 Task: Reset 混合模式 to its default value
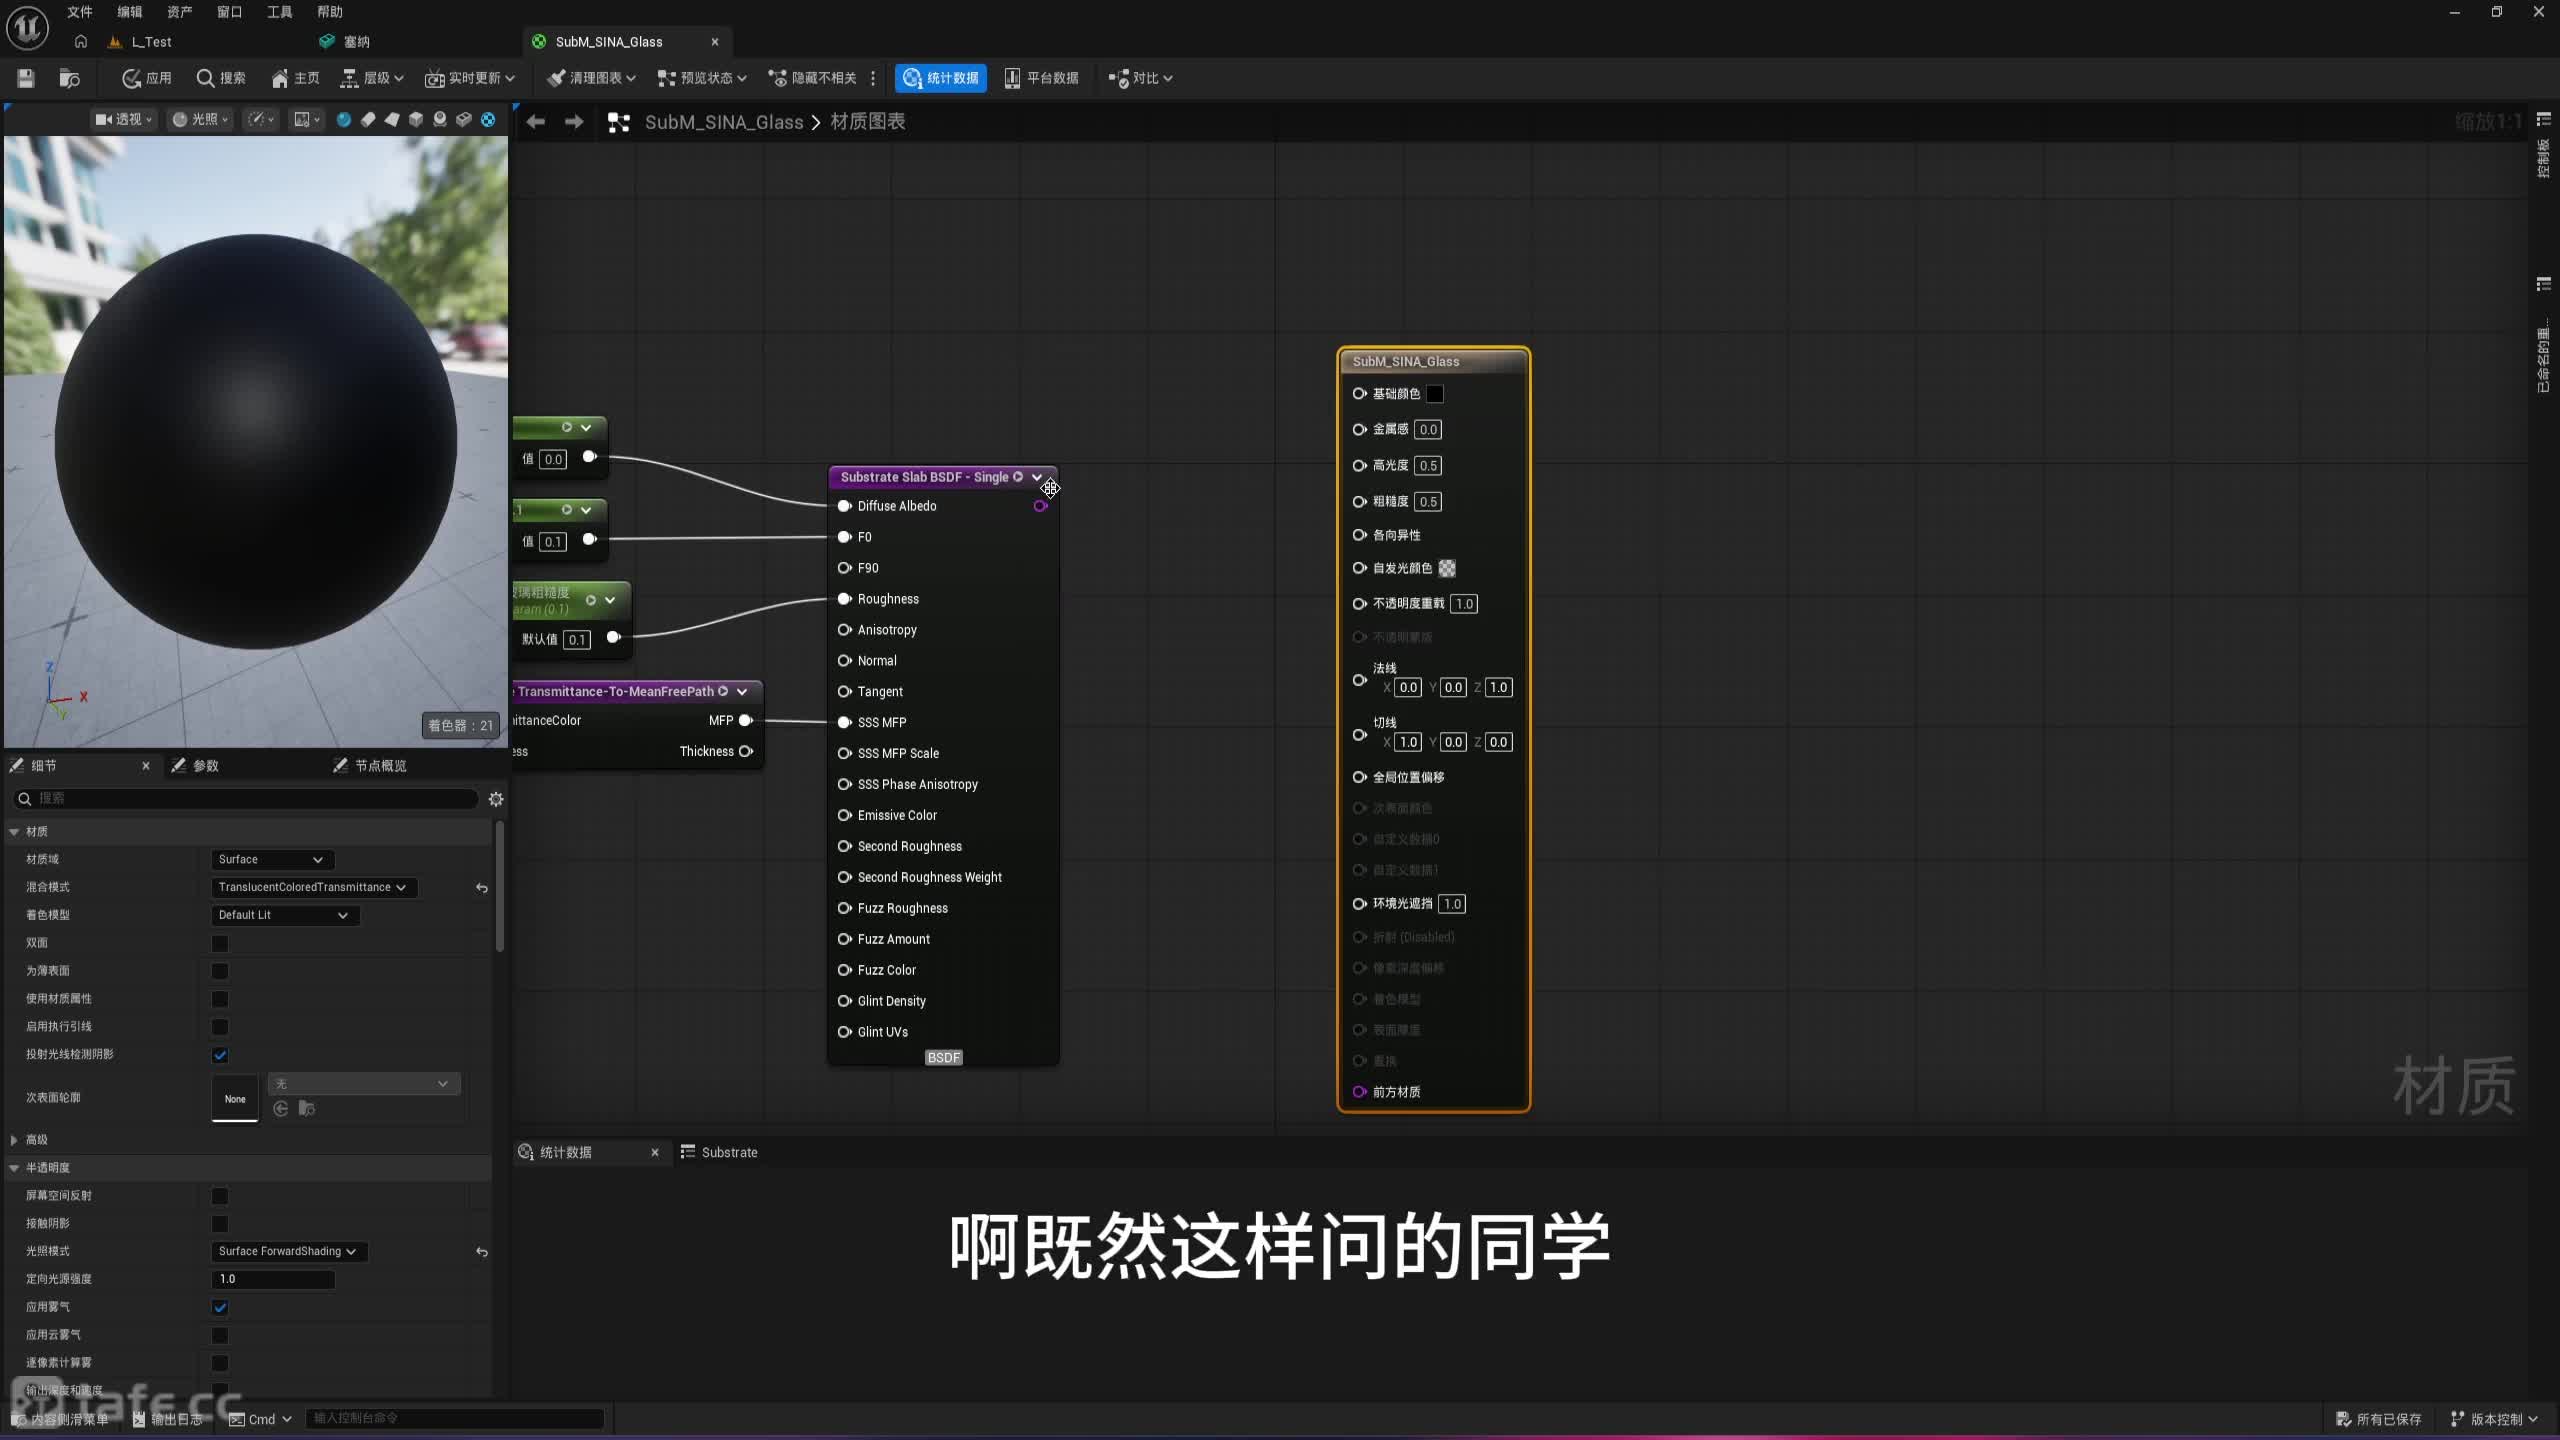482,888
